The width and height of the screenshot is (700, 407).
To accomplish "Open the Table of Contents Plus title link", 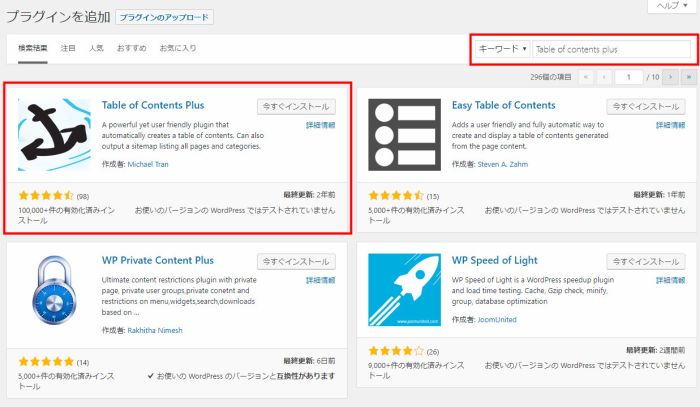I will tap(153, 105).
